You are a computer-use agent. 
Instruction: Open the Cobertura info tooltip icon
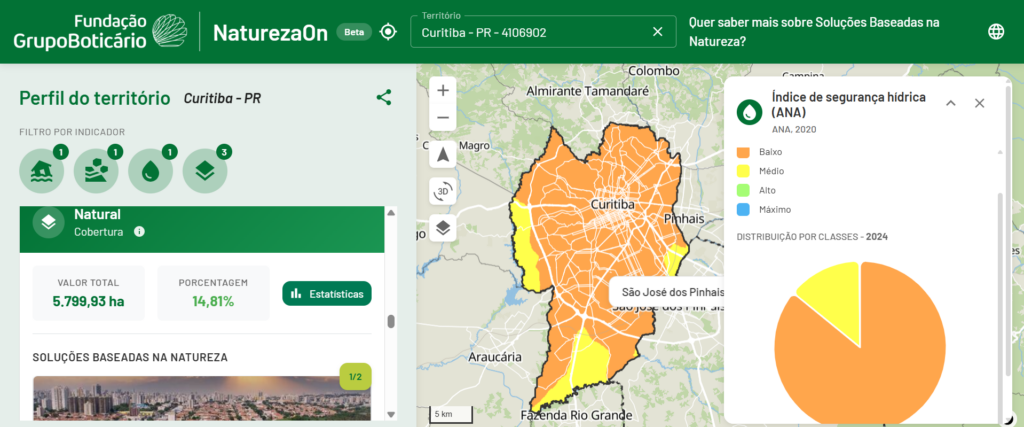[139, 232]
